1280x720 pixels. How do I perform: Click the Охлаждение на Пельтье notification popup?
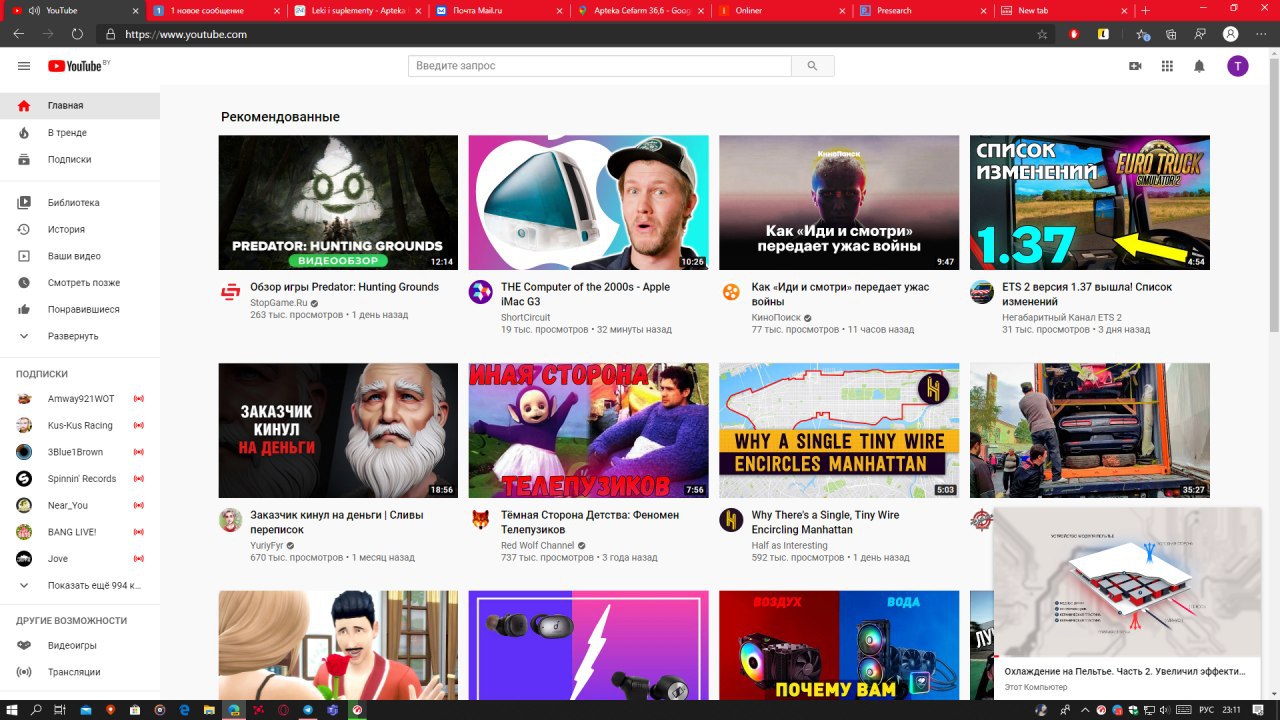coord(1128,602)
